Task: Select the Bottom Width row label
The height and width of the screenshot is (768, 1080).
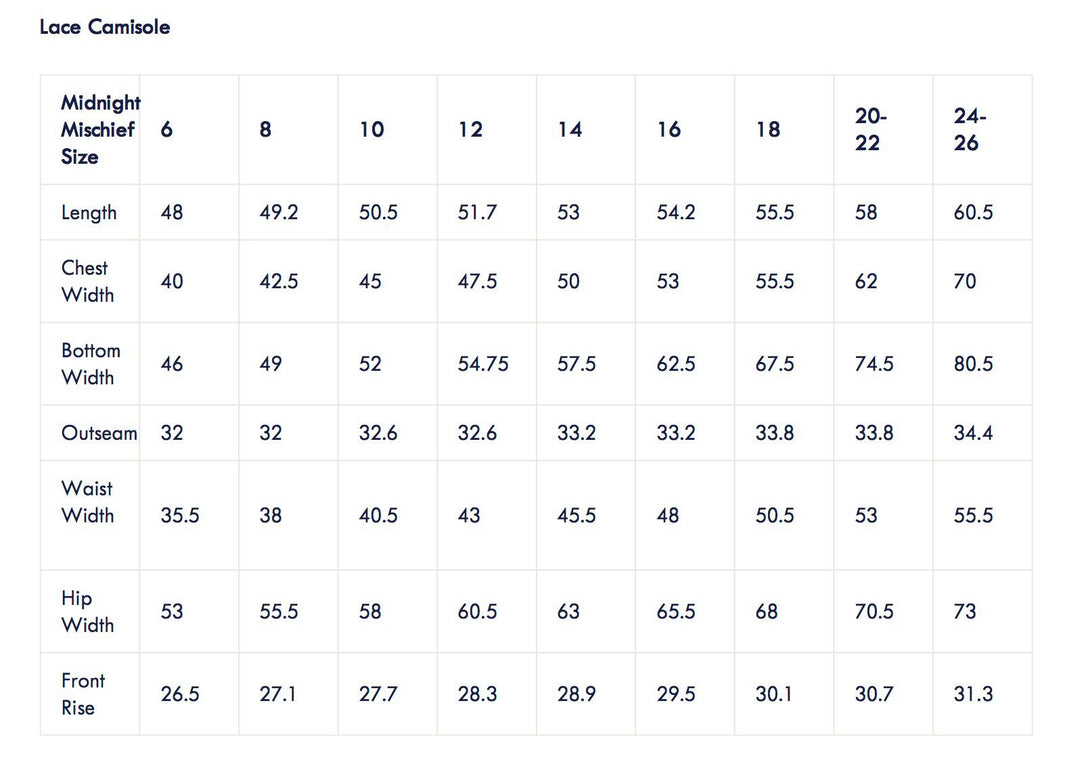Action: (90, 364)
